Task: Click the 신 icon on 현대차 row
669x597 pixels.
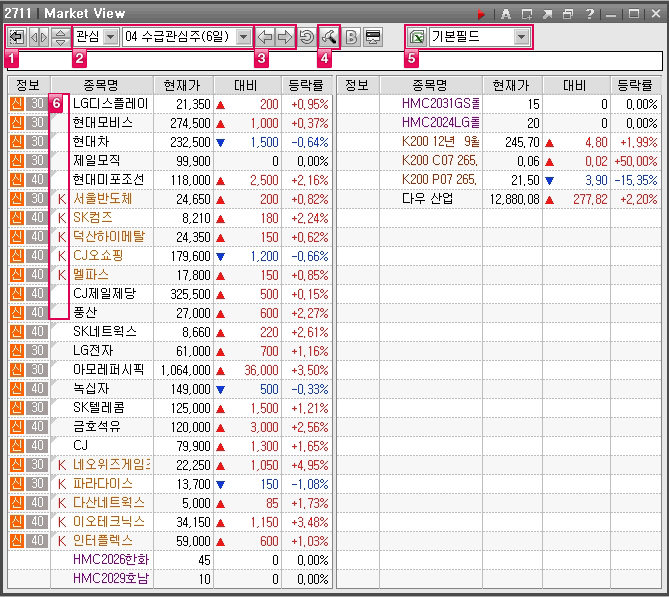Action: point(17,142)
